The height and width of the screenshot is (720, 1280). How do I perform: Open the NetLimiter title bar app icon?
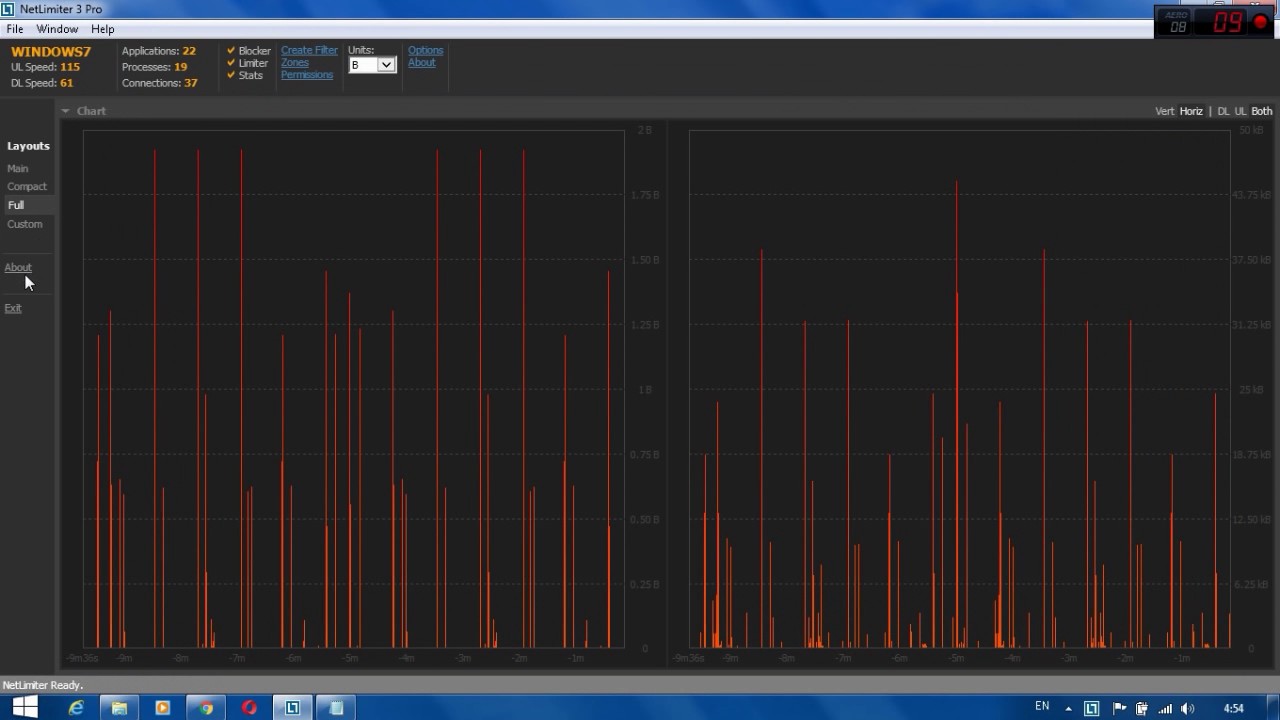pyautogui.click(x=8, y=9)
